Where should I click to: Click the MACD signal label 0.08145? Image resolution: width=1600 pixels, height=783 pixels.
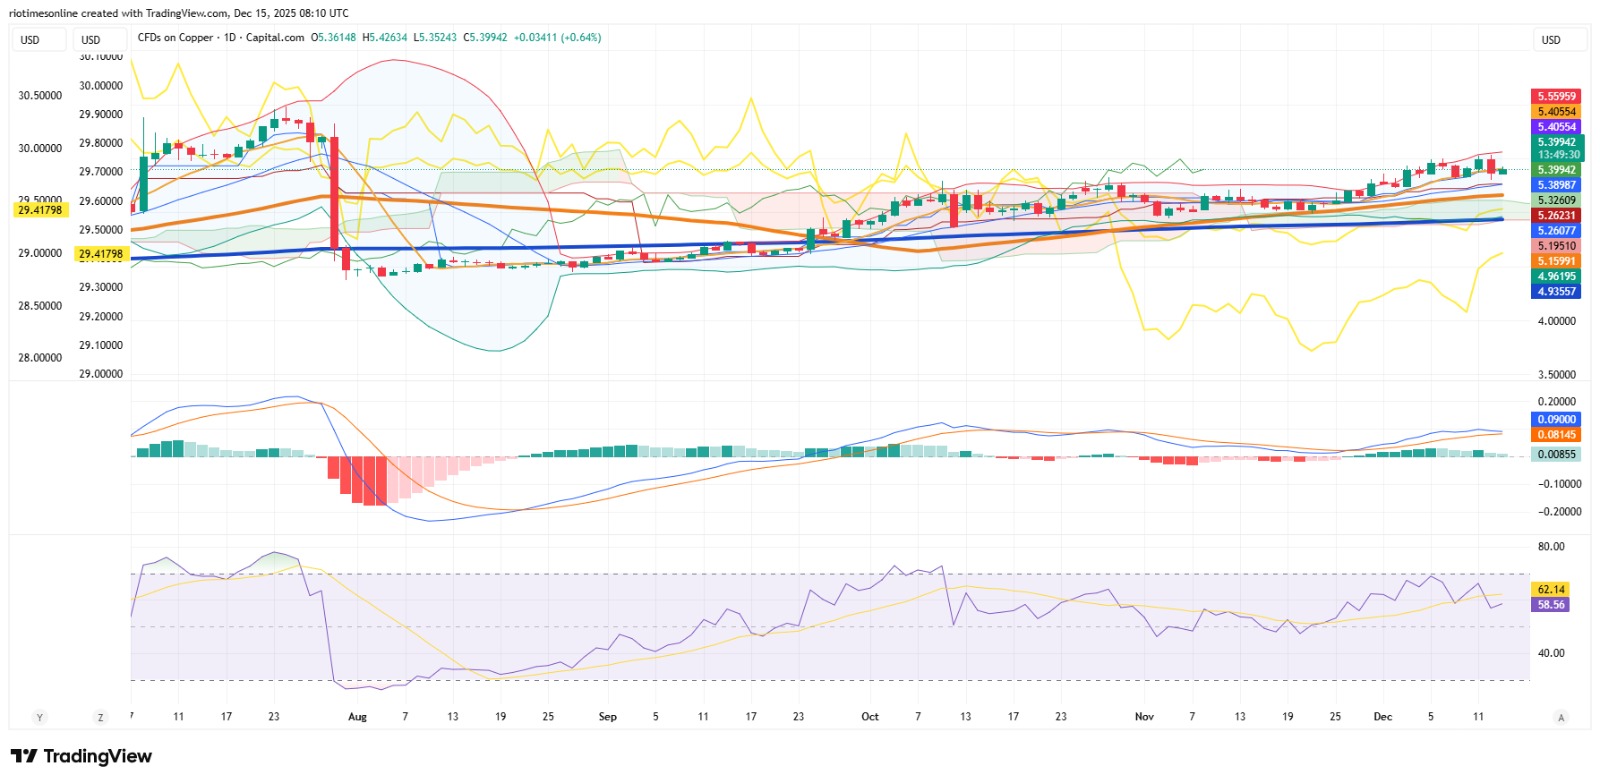coord(1556,435)
